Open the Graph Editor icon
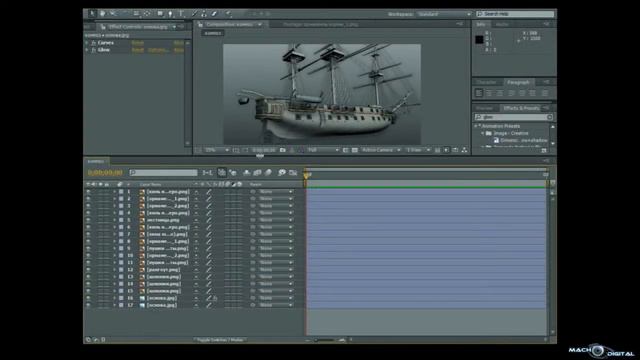The width and height of the screenshot is (640, 360). click(293, 173)
